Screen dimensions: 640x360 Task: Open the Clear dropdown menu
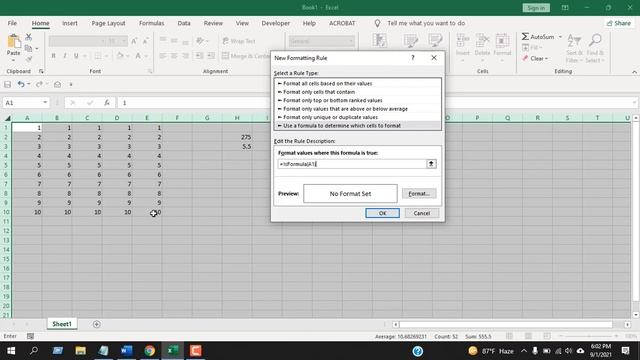coord(536,59)
